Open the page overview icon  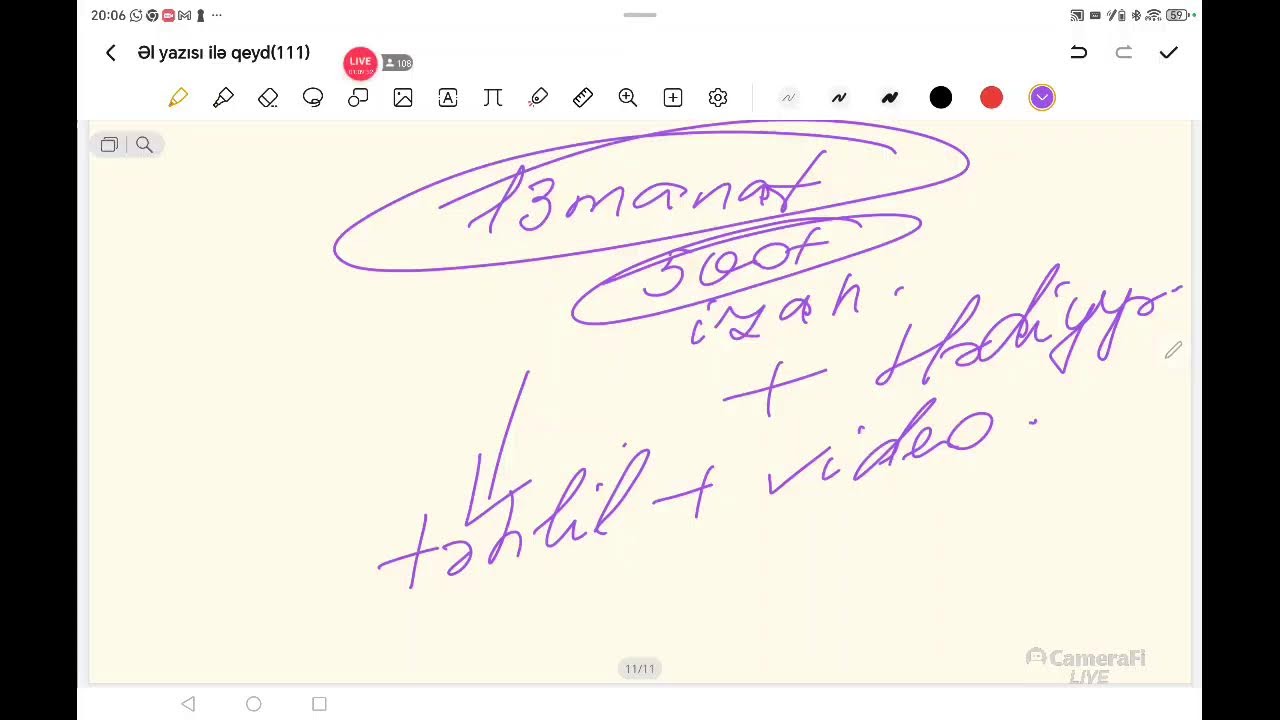(109, 145)
